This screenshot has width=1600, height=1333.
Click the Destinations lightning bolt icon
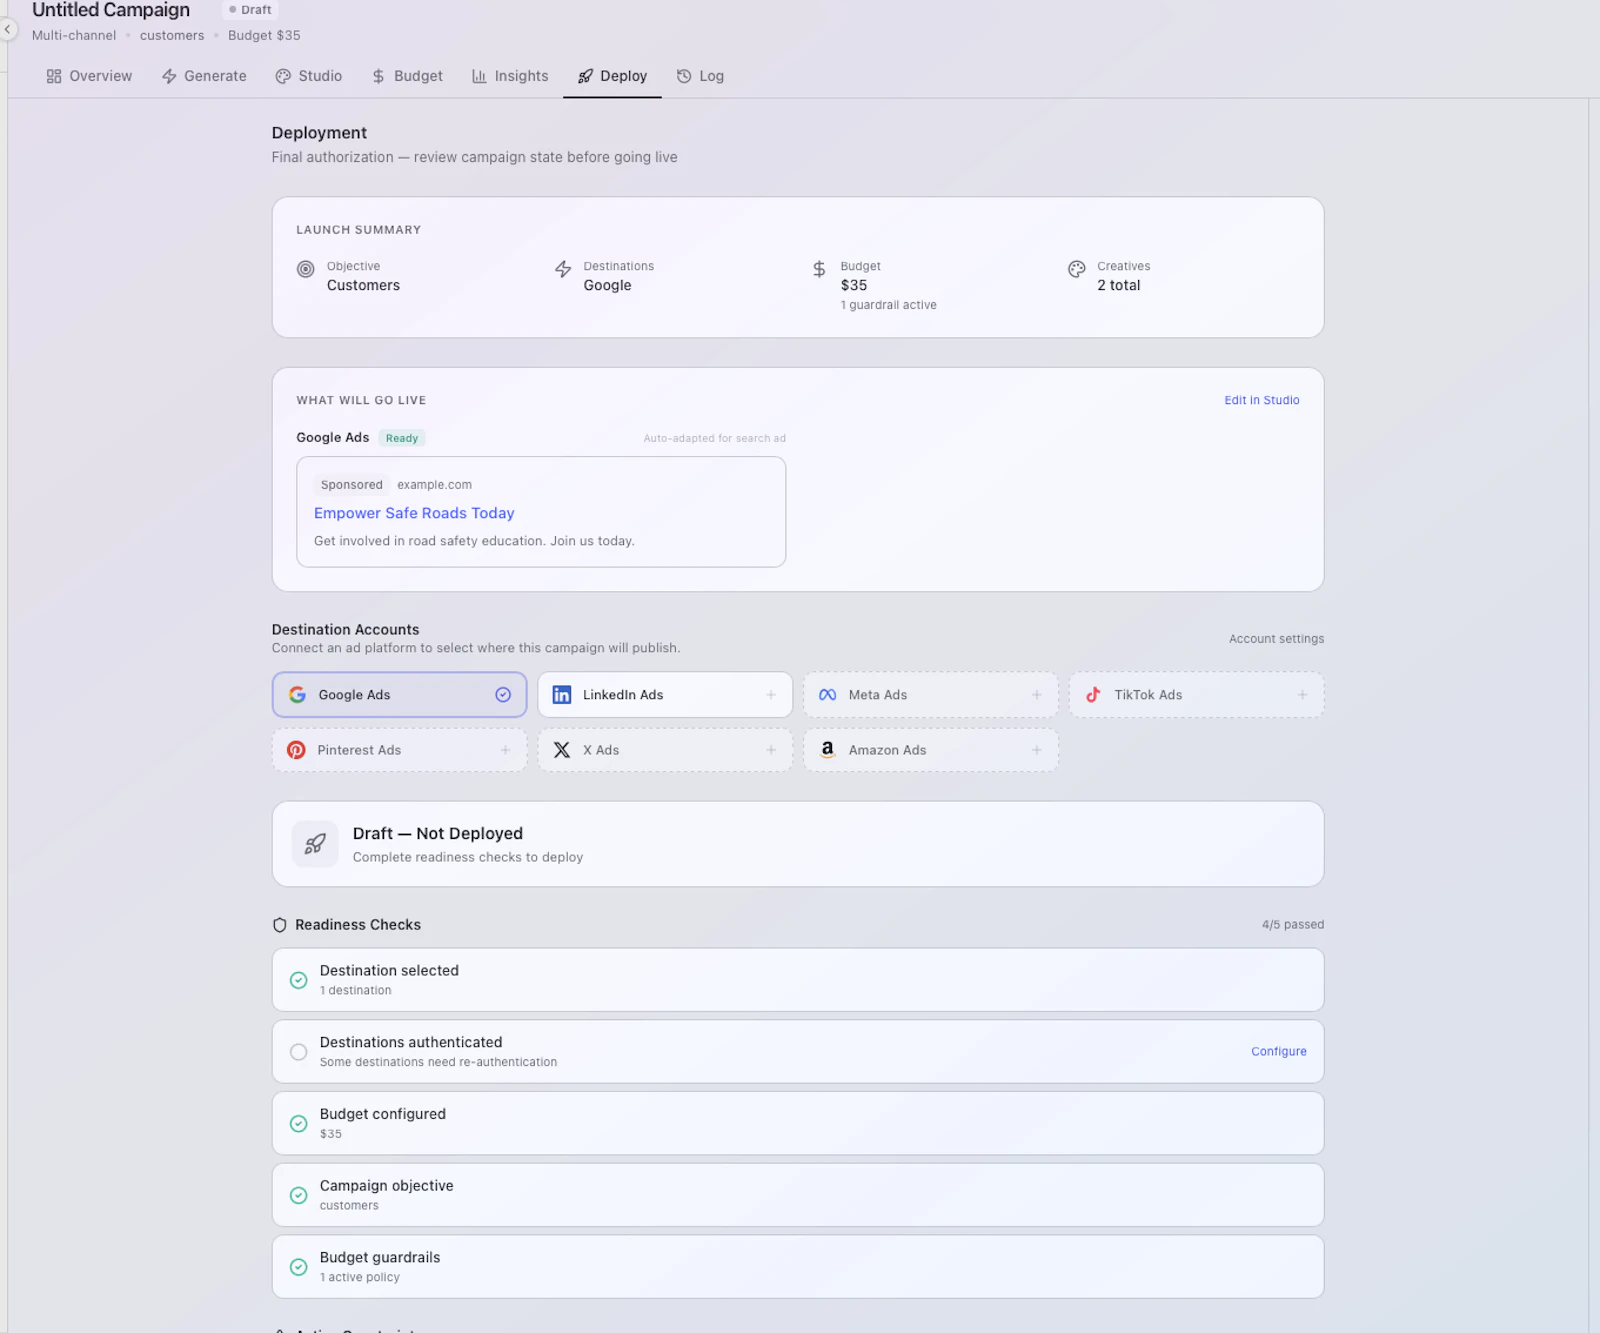coord(563,269)
